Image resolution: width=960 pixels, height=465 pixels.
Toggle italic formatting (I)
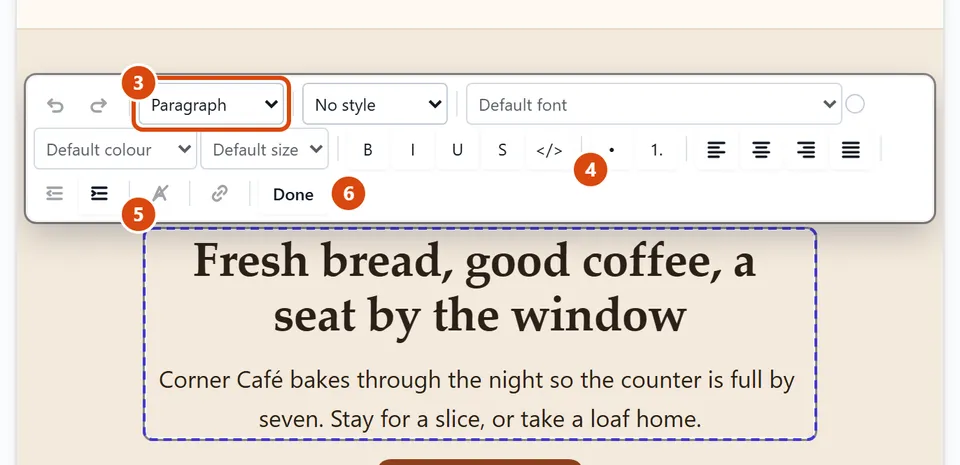click(413, 150)
